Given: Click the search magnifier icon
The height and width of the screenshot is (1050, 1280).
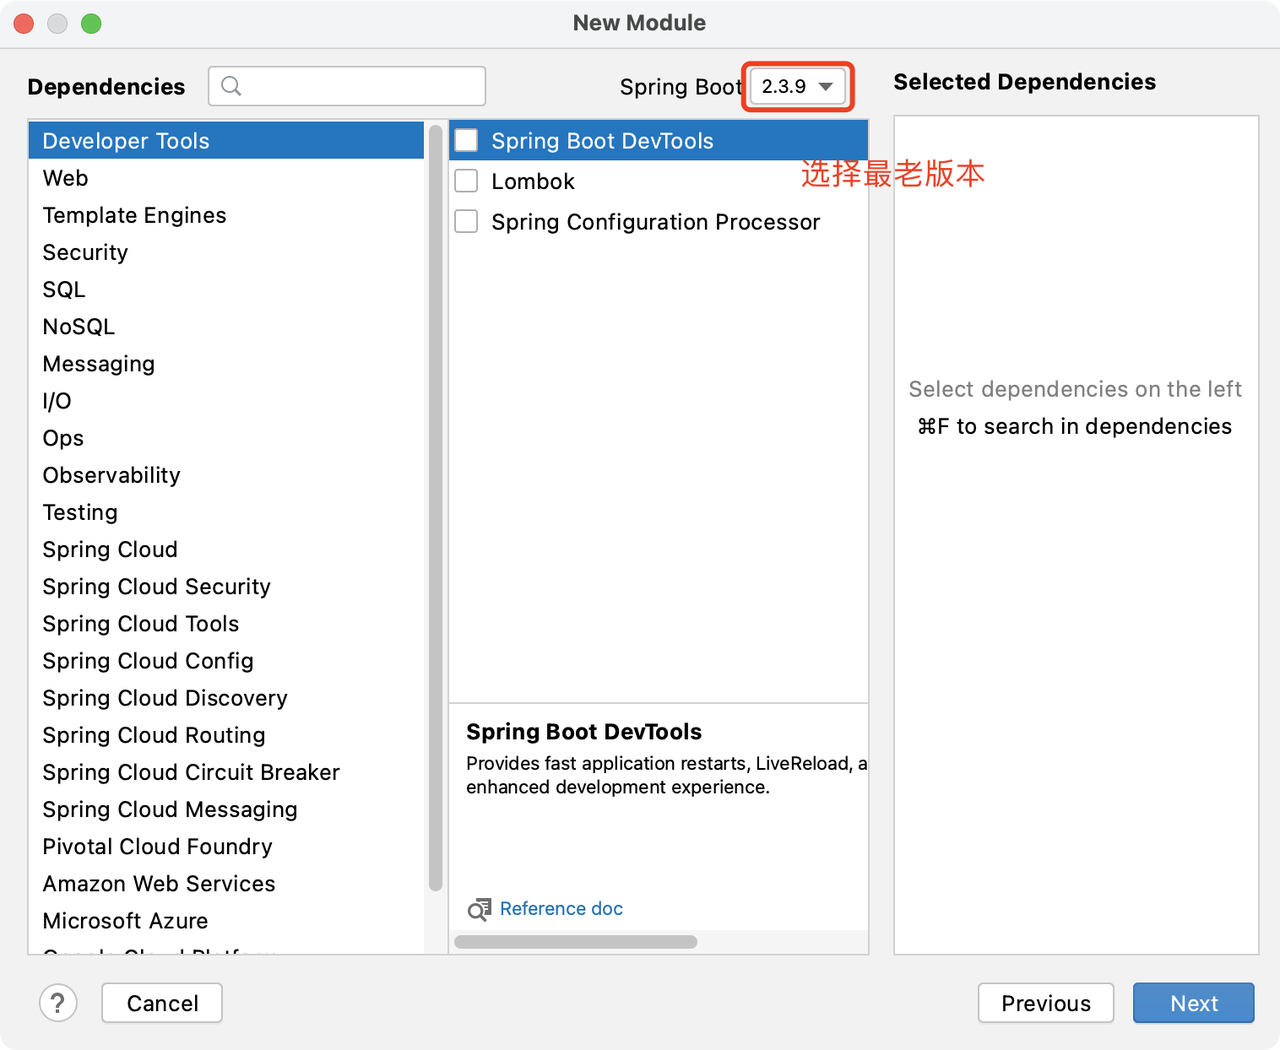Looking at the screenshot, I should 231,86.
